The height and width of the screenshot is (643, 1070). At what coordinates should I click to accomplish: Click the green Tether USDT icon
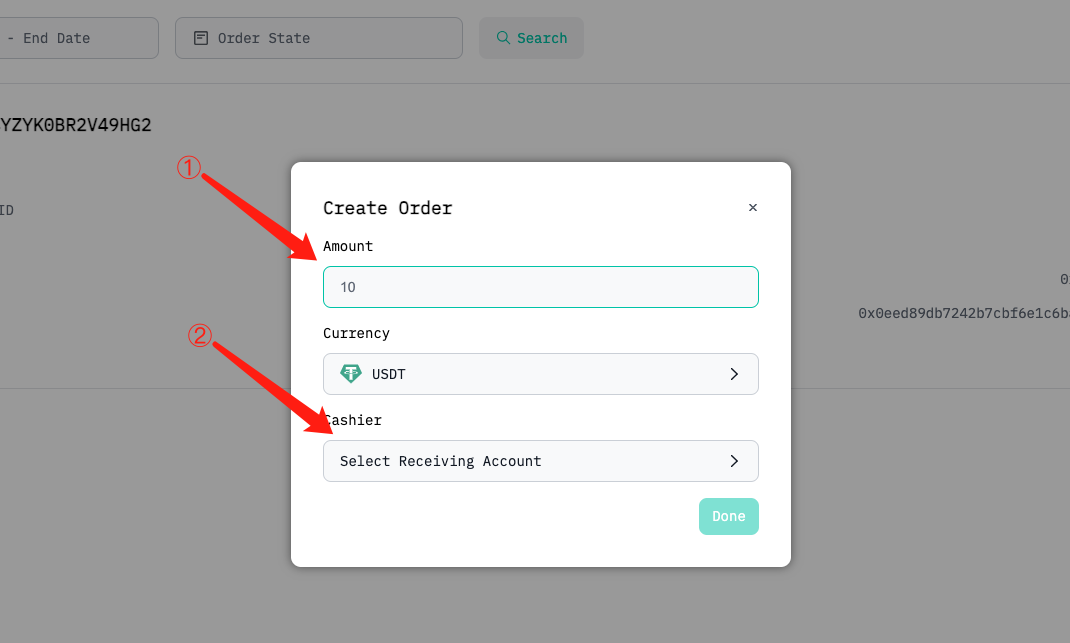(x=351, y=373)
